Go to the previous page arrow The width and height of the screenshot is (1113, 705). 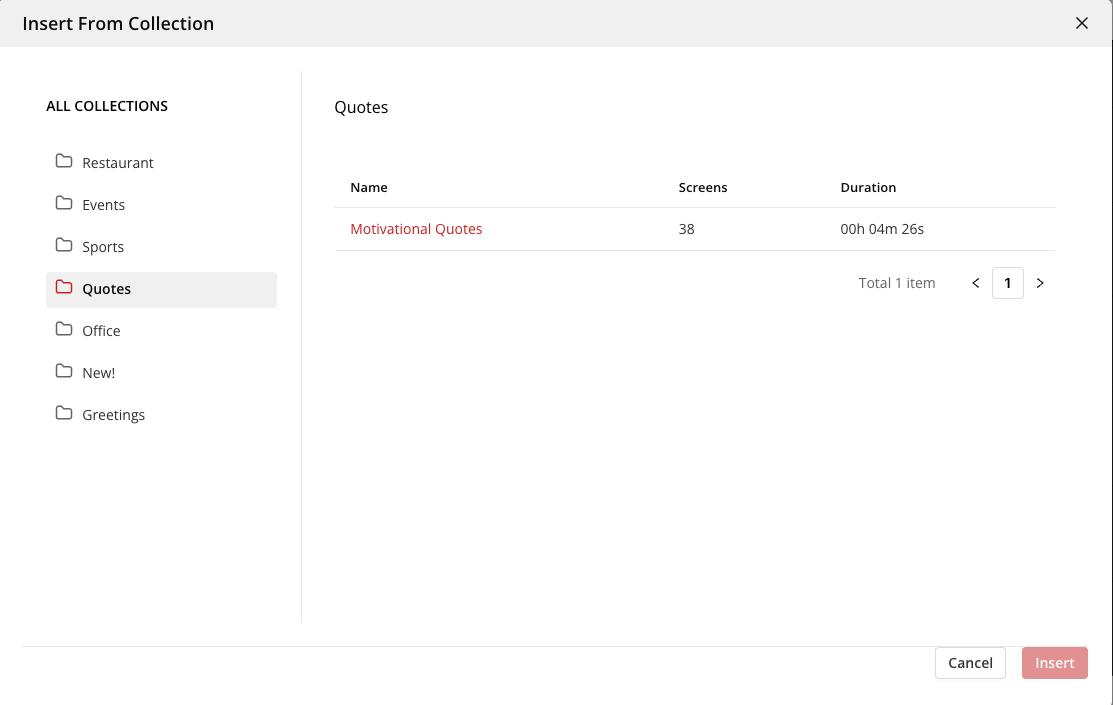tap(976, 283)
